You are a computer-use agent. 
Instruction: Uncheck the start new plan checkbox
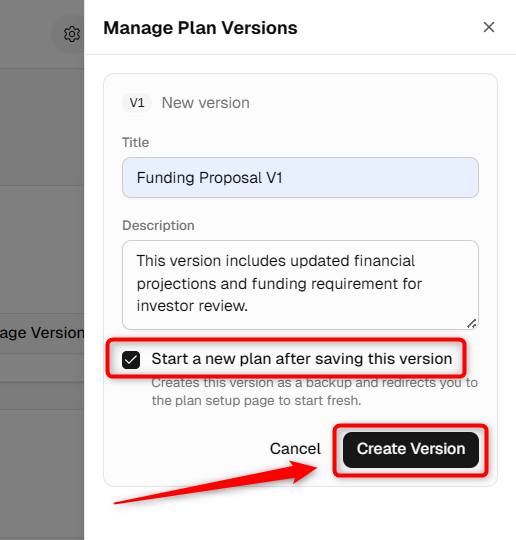point(131,360)
